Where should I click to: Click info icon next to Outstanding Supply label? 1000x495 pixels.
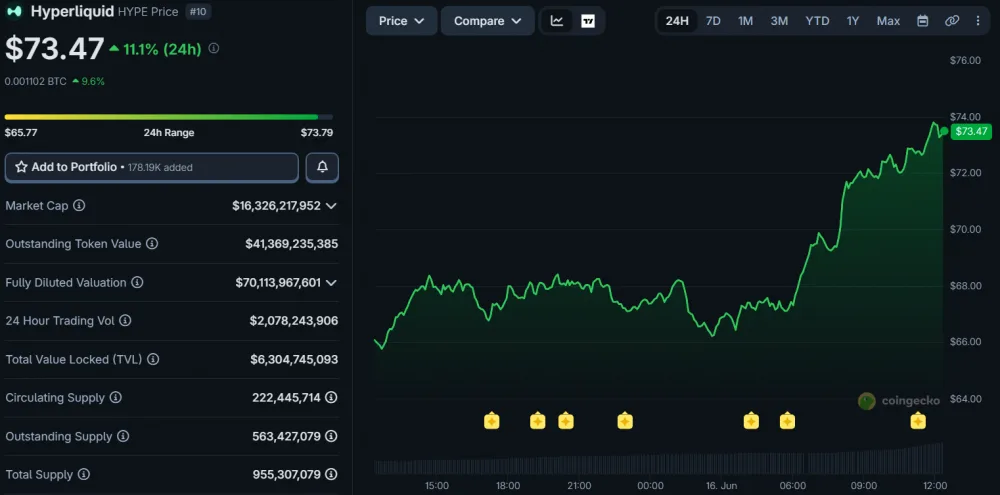(123, 436)
